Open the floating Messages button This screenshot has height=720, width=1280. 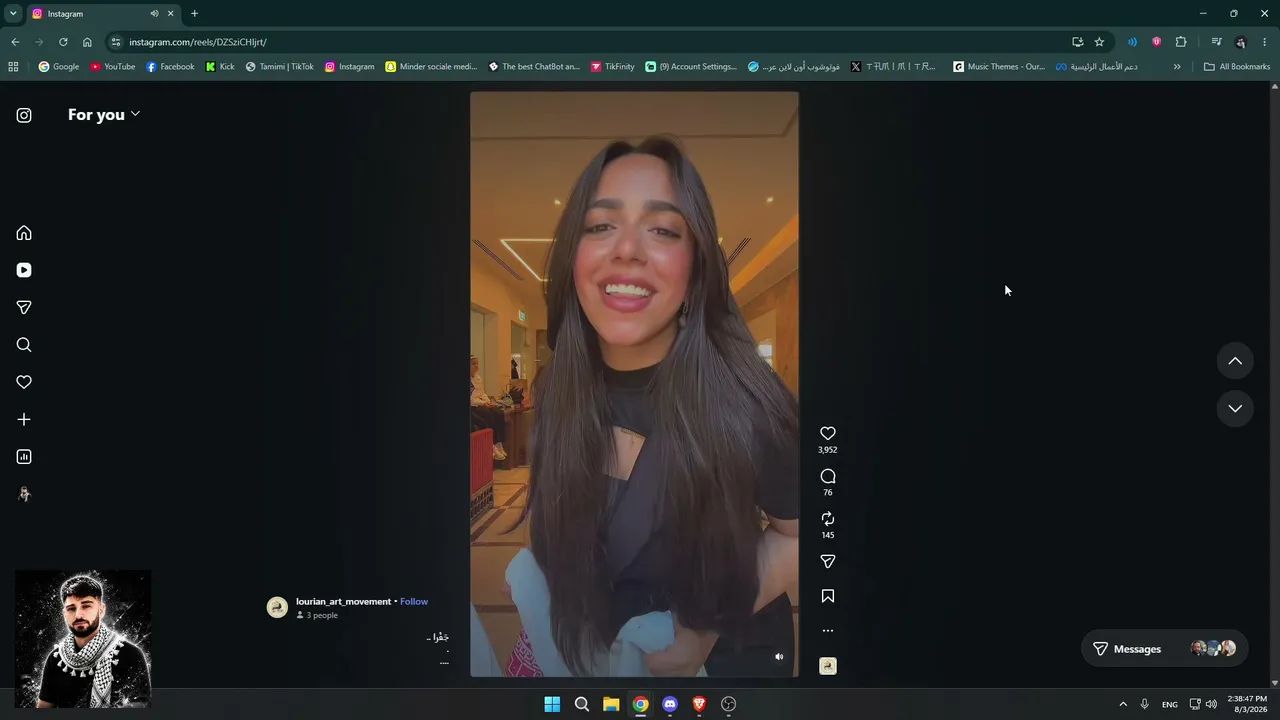(1164, 649)
